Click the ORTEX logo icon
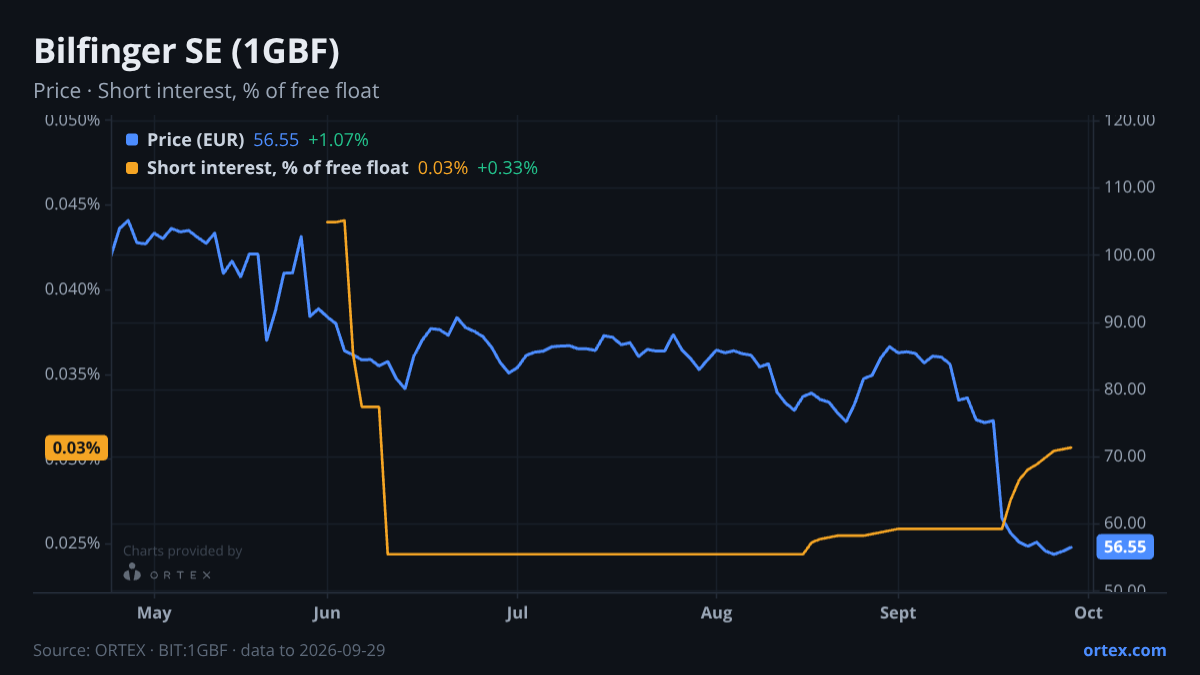This screenshot has width=1200, height=675. 132,572
